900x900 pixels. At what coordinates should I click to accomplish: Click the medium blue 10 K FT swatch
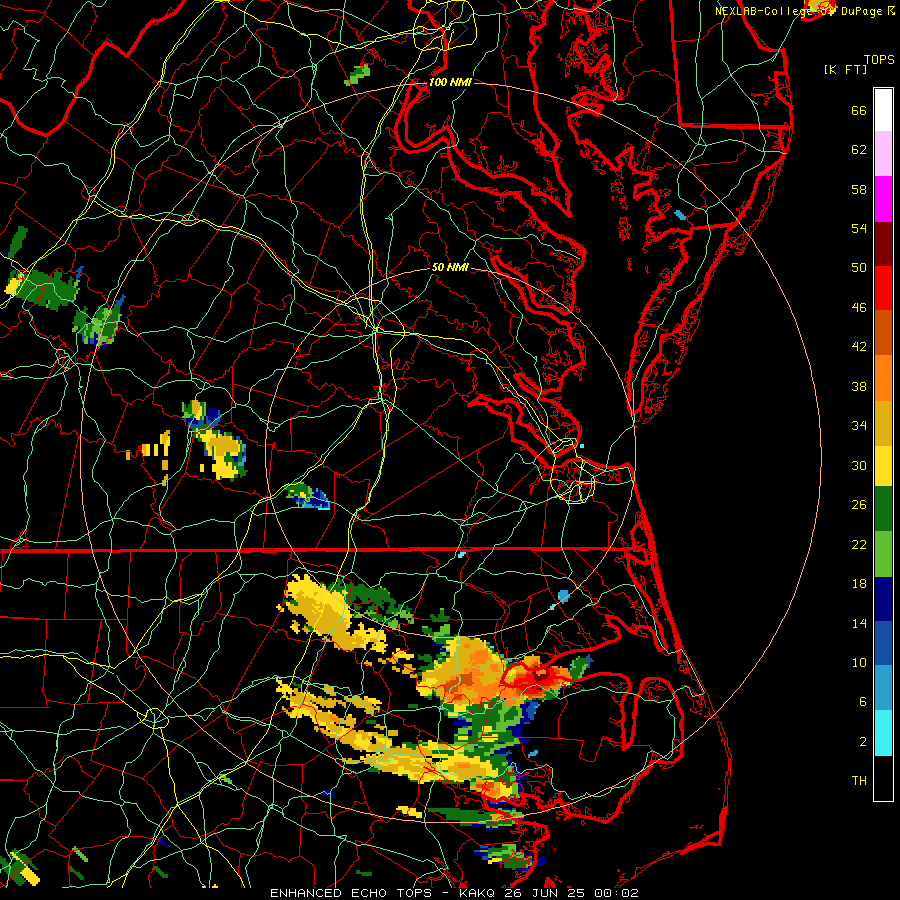tap(883, 643)
